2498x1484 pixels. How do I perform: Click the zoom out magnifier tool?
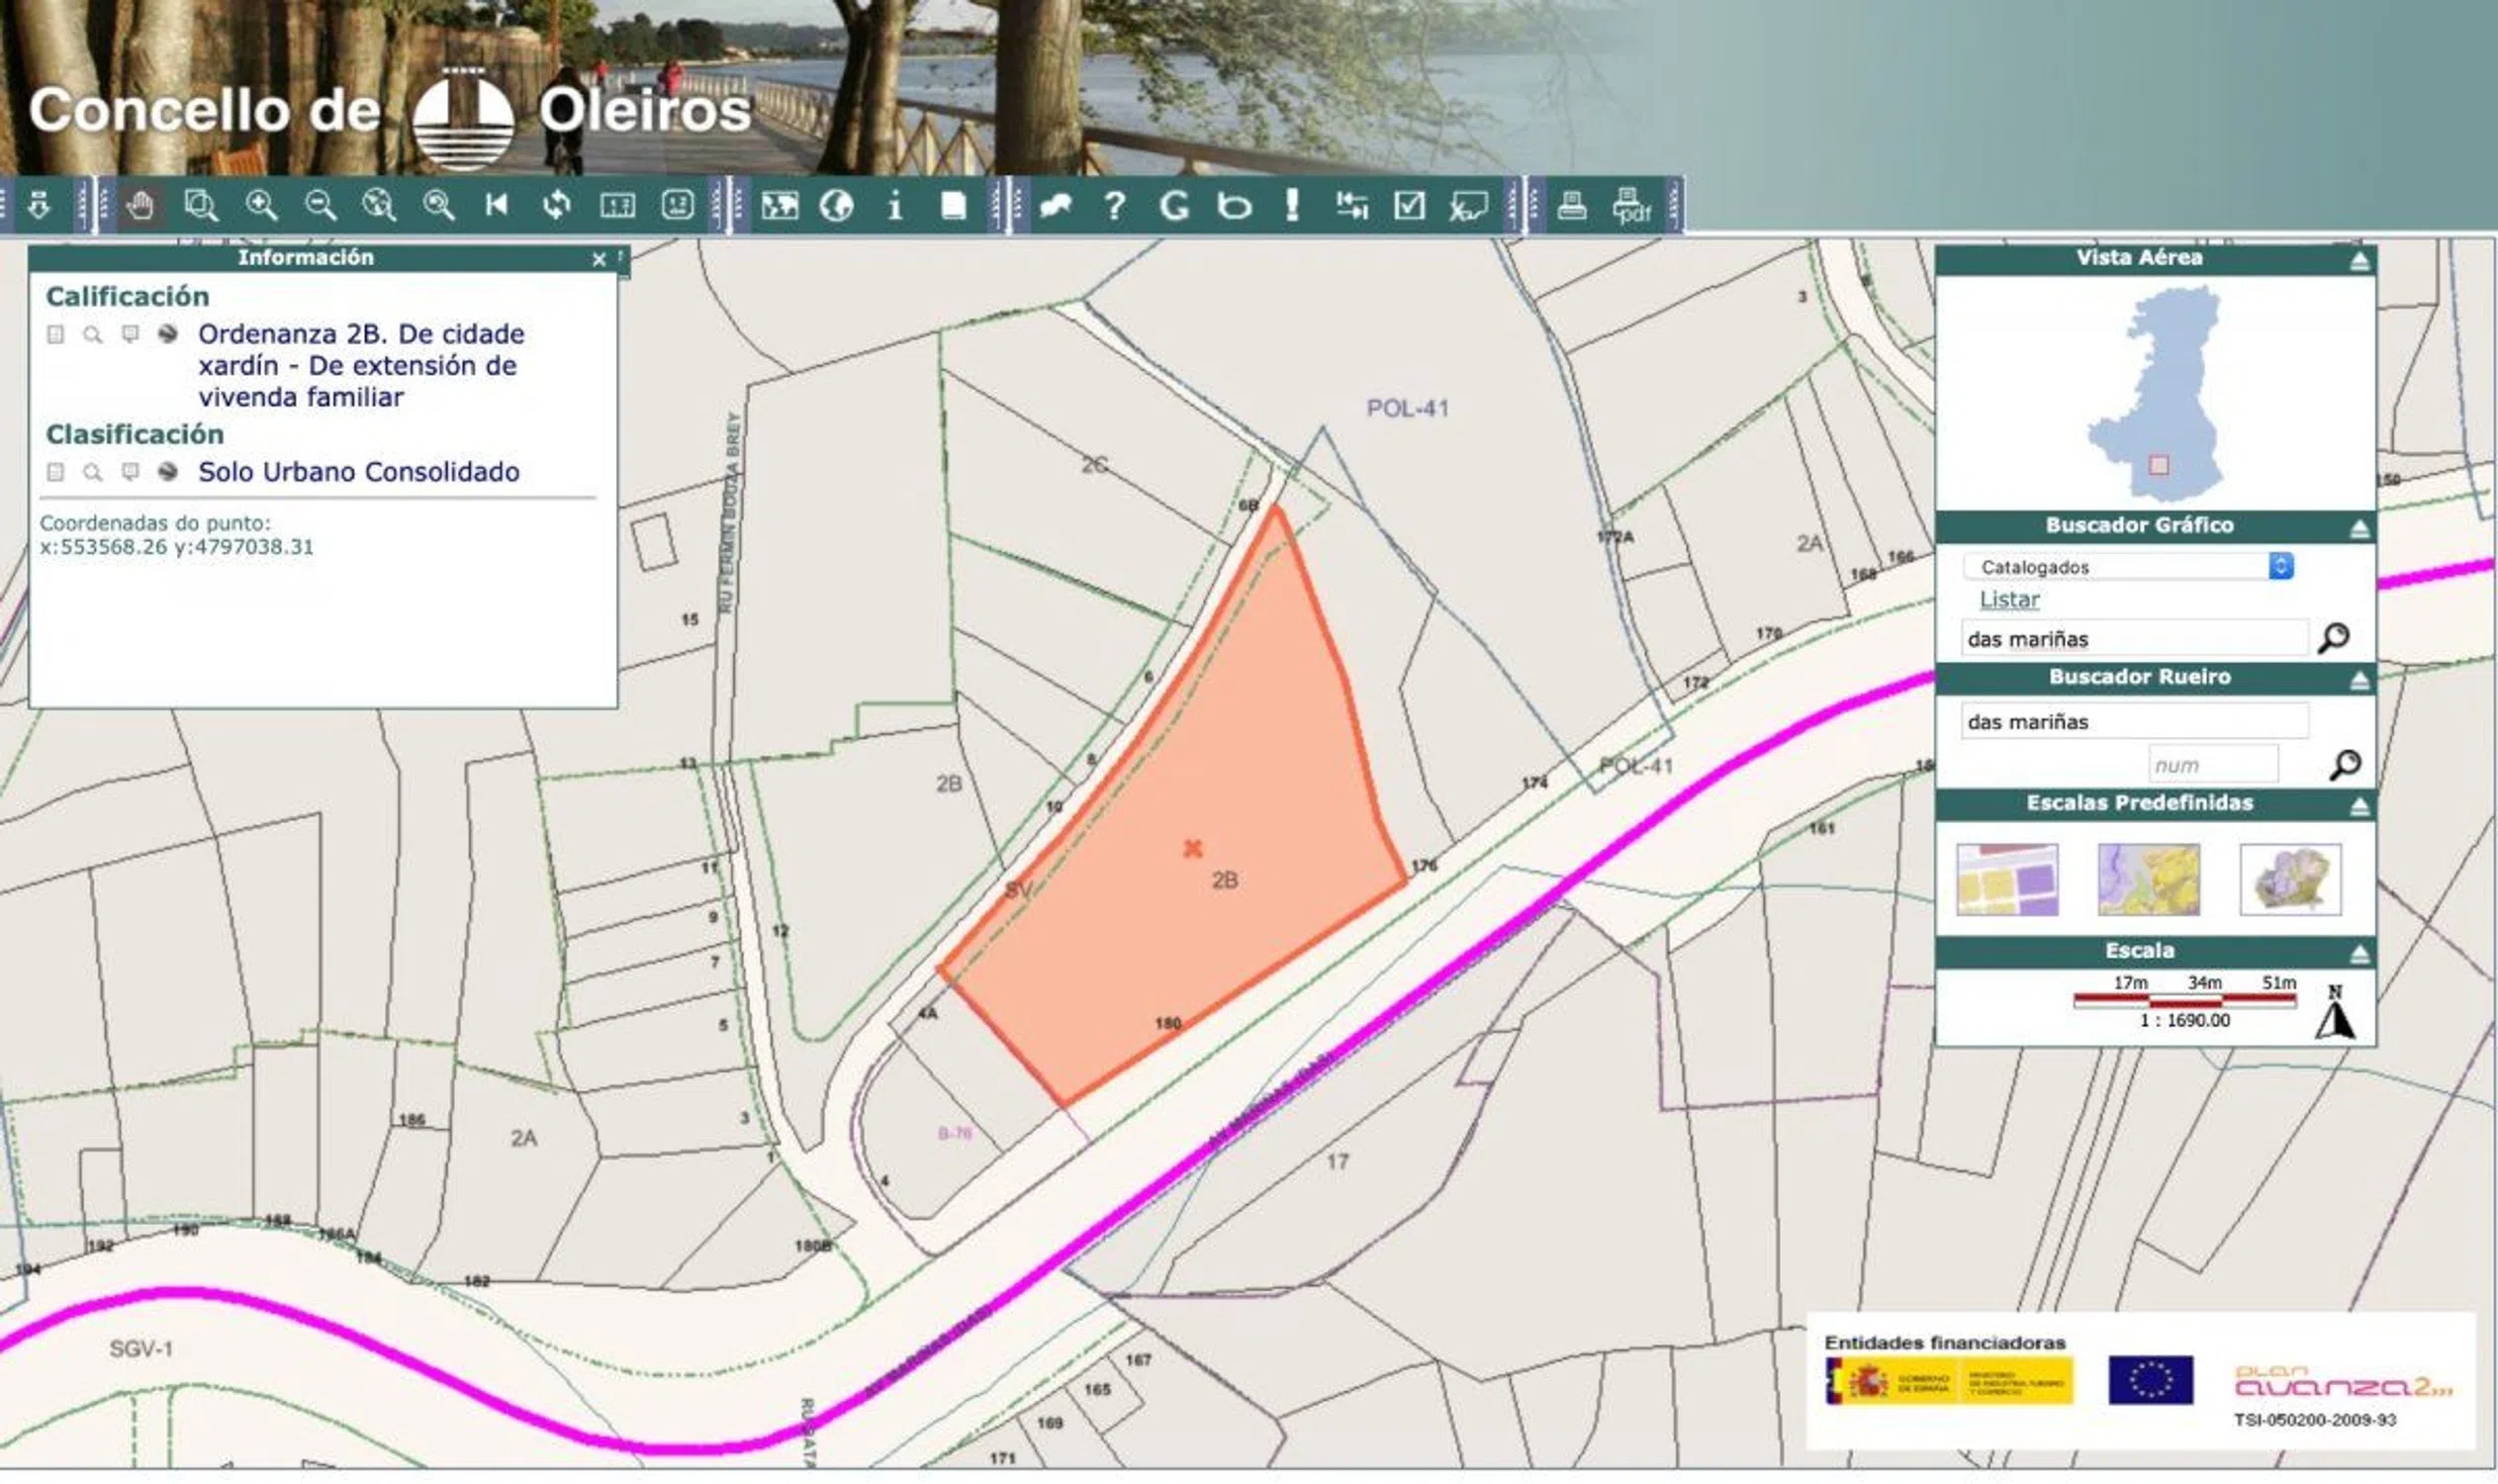(320, 206)
